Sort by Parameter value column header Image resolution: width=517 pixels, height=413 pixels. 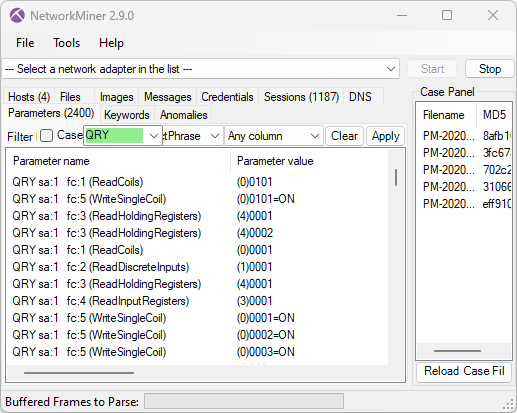tap(309, 161)
